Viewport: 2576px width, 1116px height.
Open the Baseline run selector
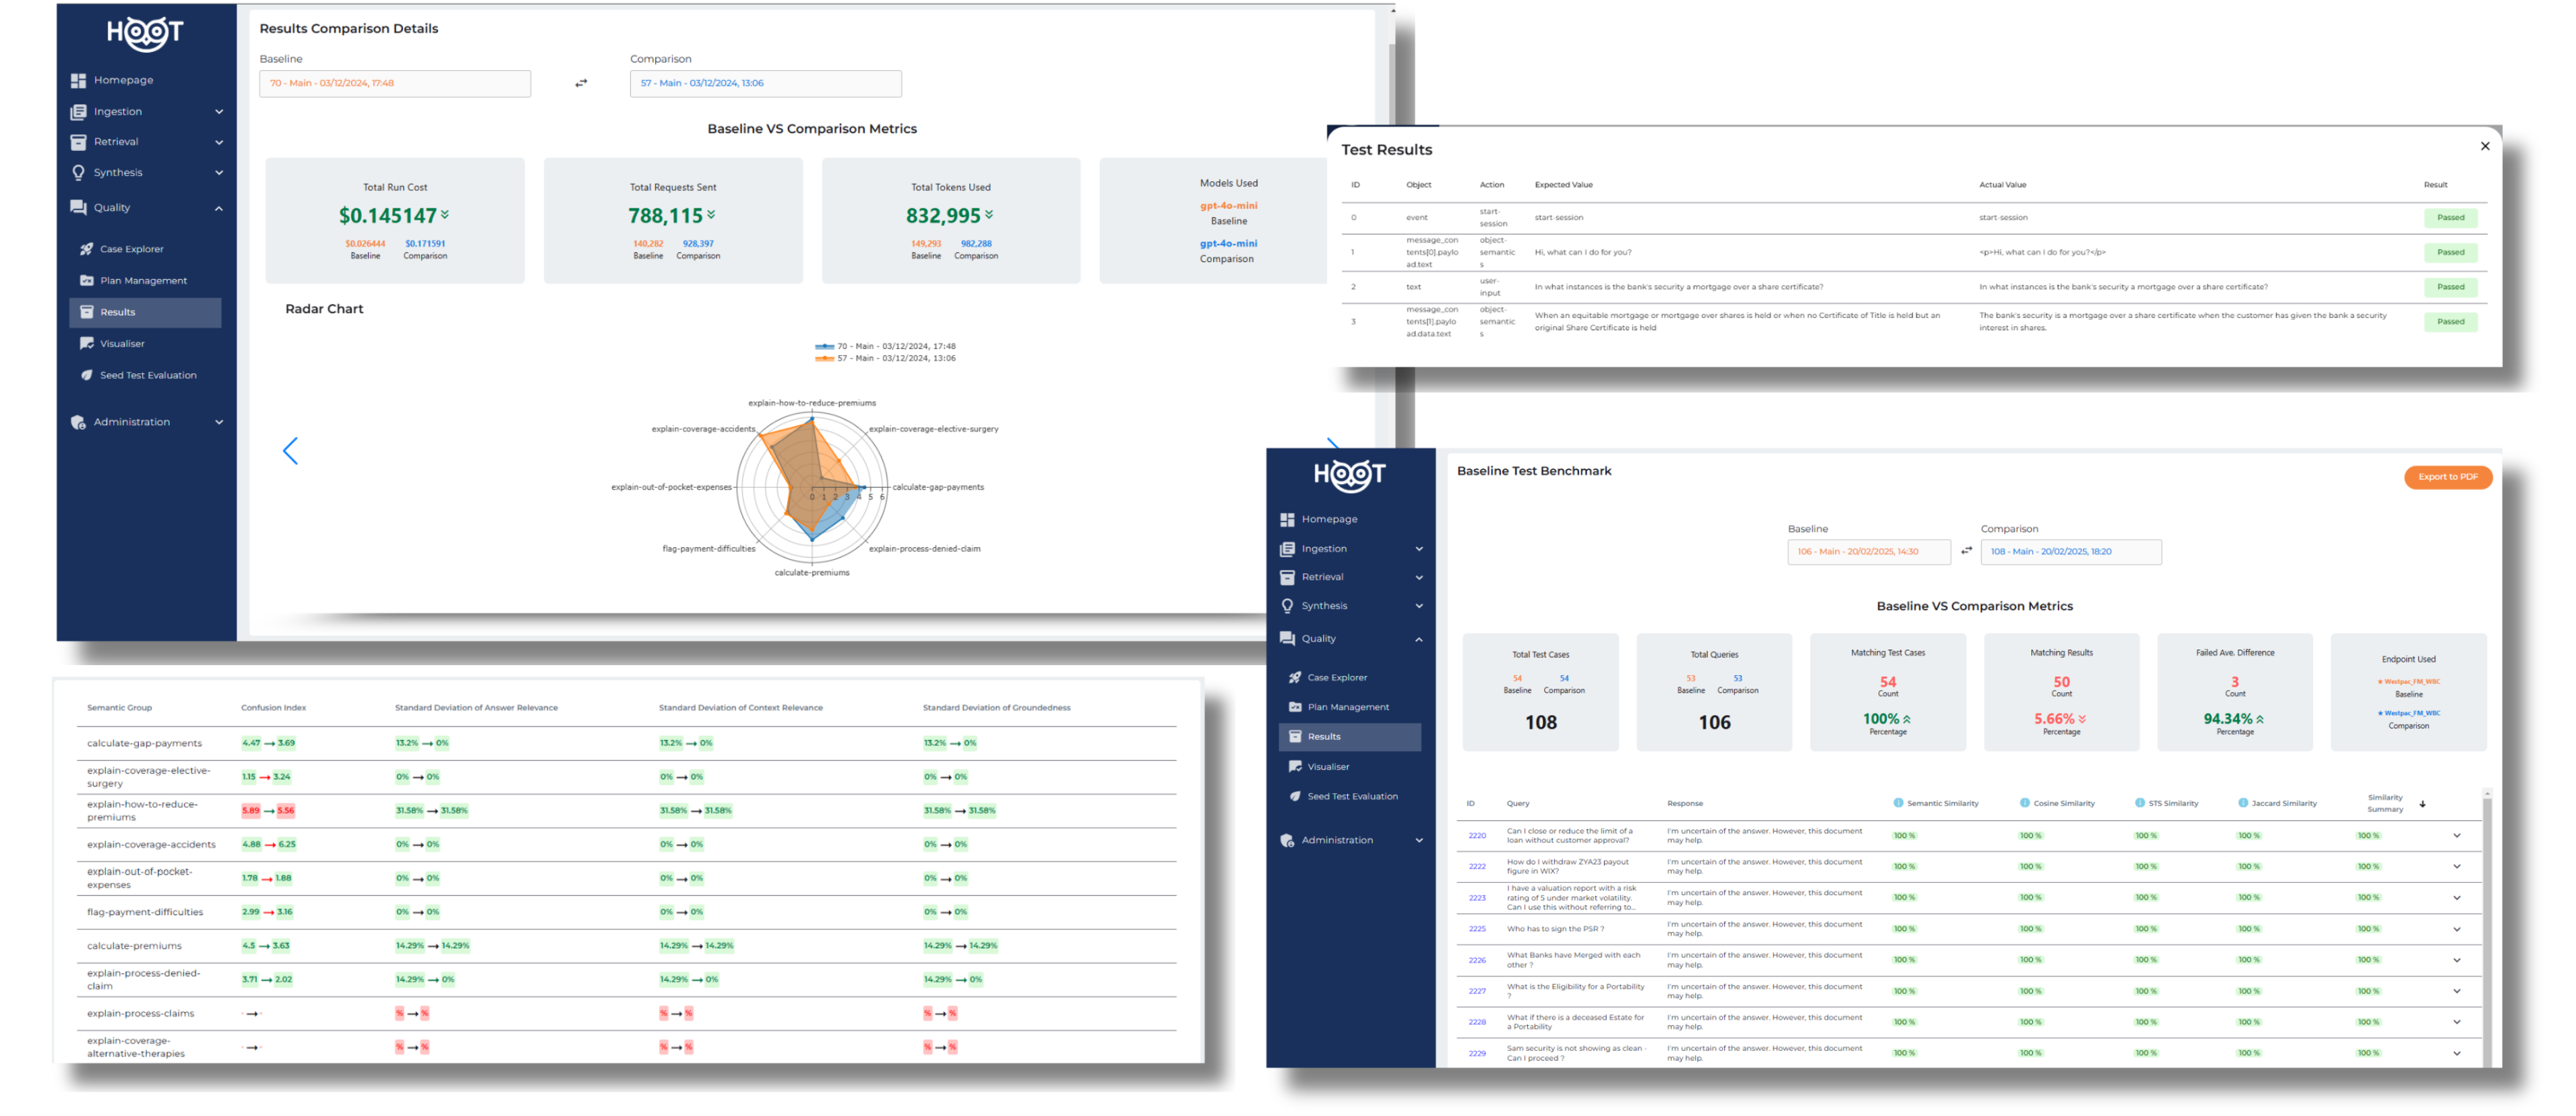tap(395, 83)
